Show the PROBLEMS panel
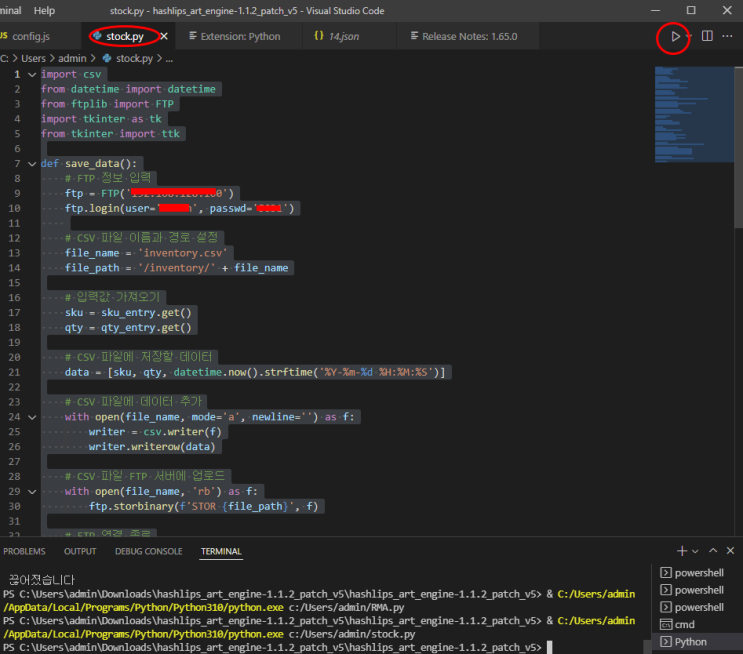The height and width of the screenshot is (654, 743). click(24, 551)
